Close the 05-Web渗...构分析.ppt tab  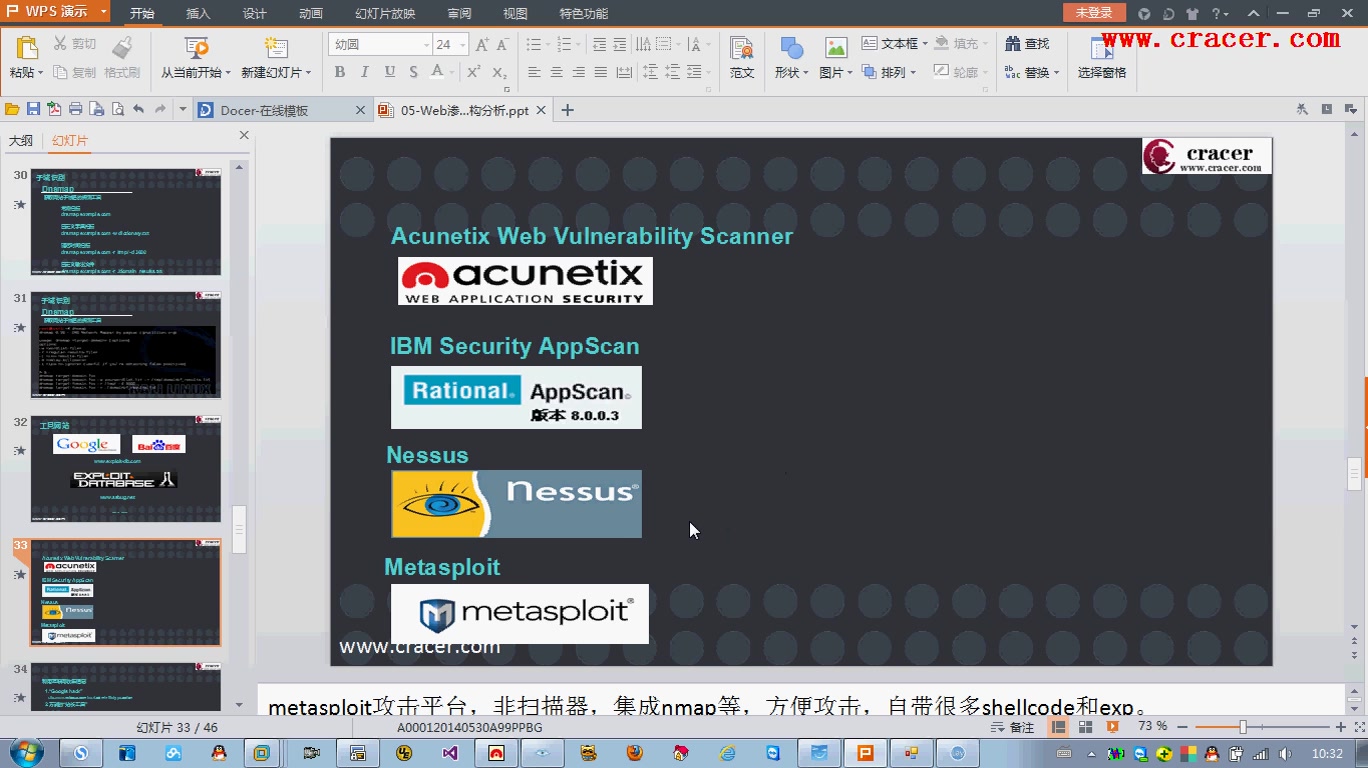[x=542, y=111]
